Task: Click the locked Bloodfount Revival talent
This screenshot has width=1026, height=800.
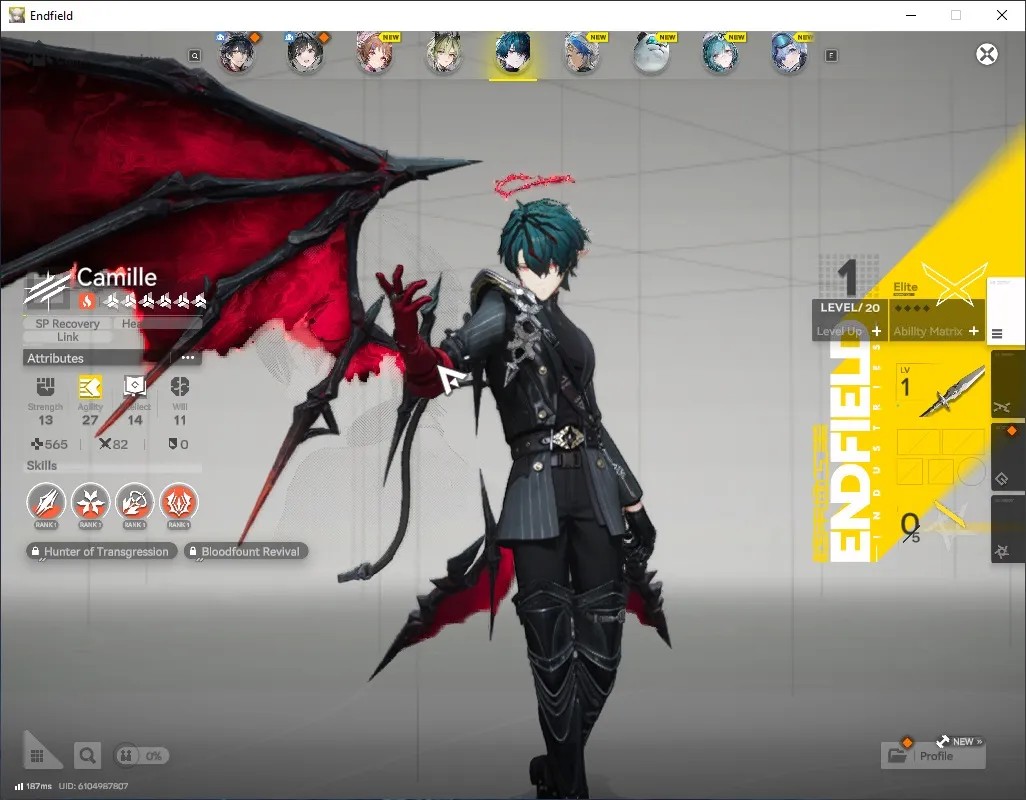Action: pyautogui.click(x=246, y=551)
